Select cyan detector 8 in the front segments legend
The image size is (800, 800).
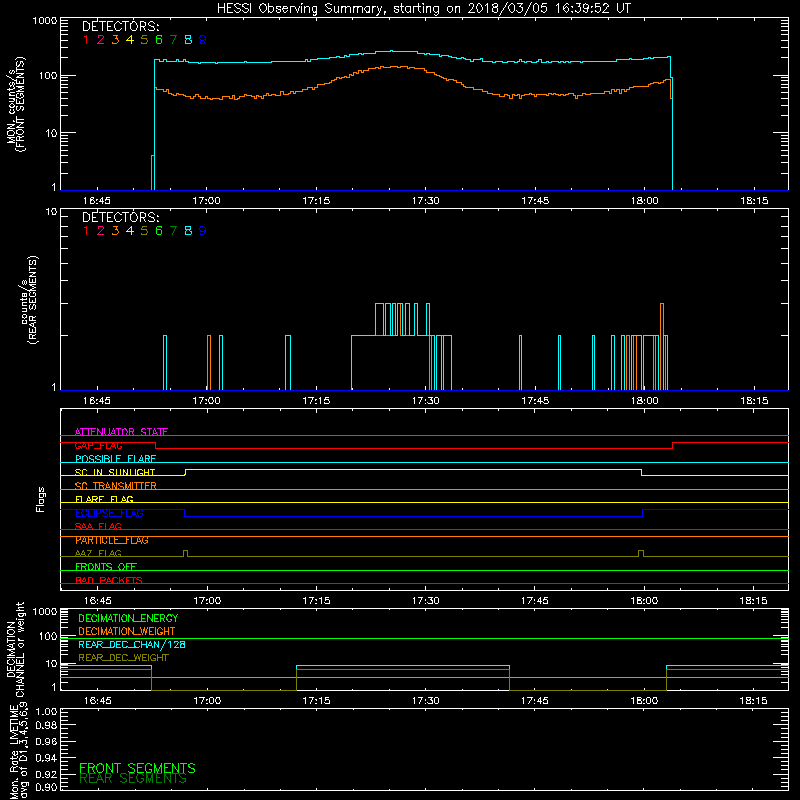pos(188,40)
